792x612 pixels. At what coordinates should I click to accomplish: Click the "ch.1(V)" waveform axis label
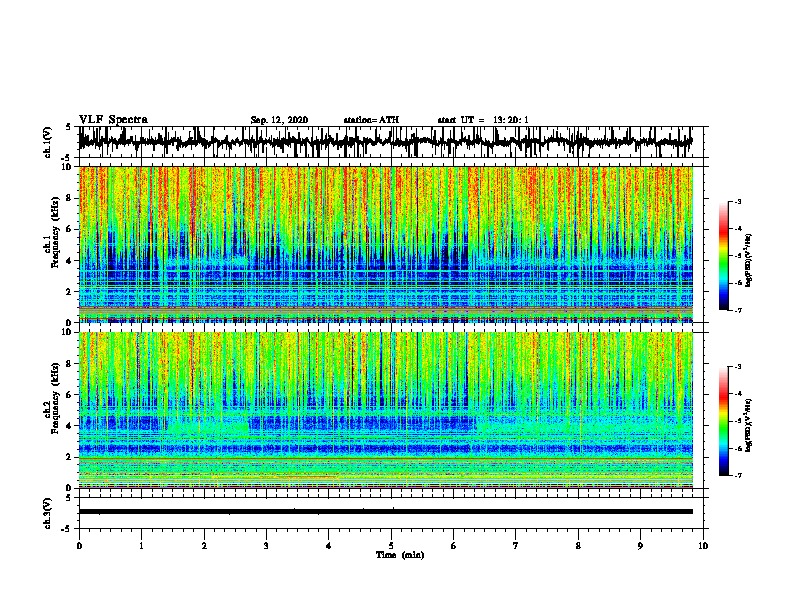(48, 142)
